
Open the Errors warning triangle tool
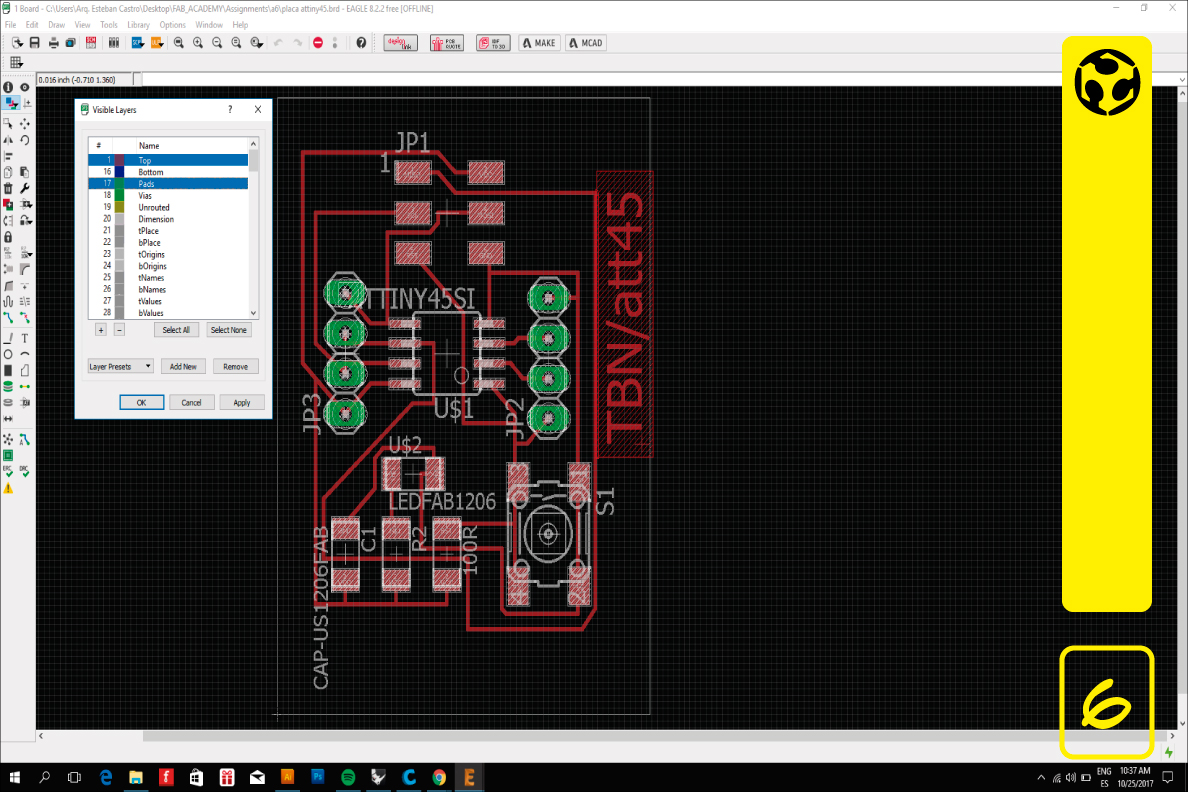point(8,488)
